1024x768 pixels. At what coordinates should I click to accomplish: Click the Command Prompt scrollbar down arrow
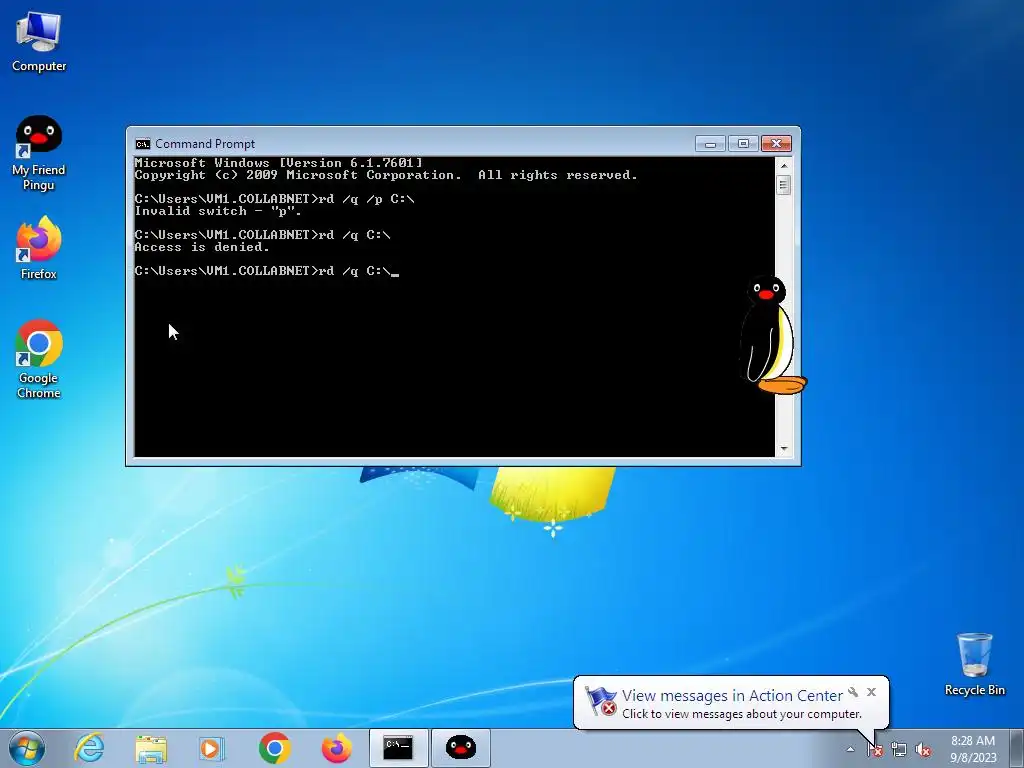pos(784,449)
